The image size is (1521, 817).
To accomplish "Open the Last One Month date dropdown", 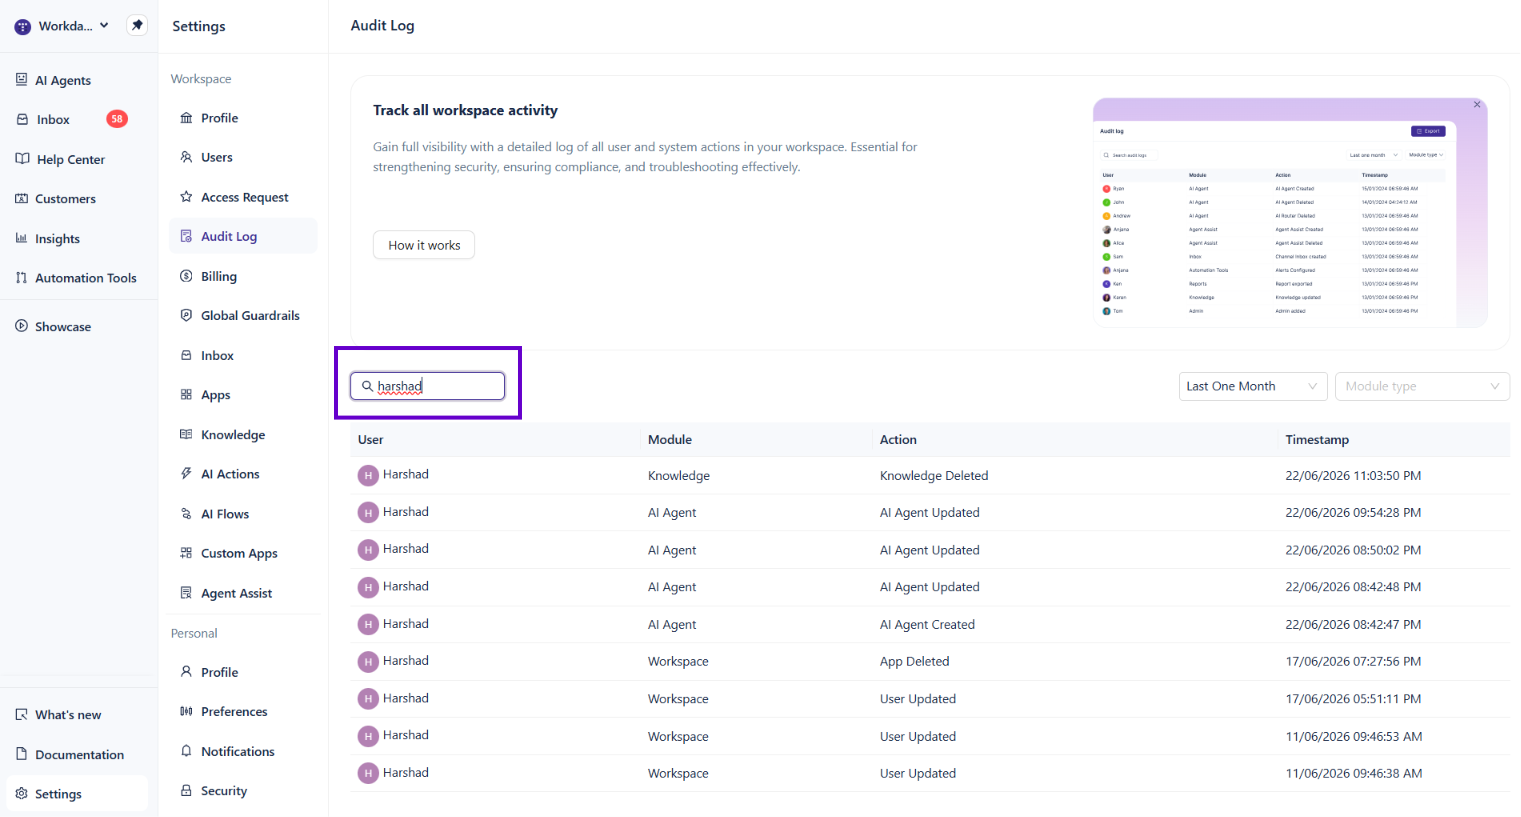I will (1253, 386).
